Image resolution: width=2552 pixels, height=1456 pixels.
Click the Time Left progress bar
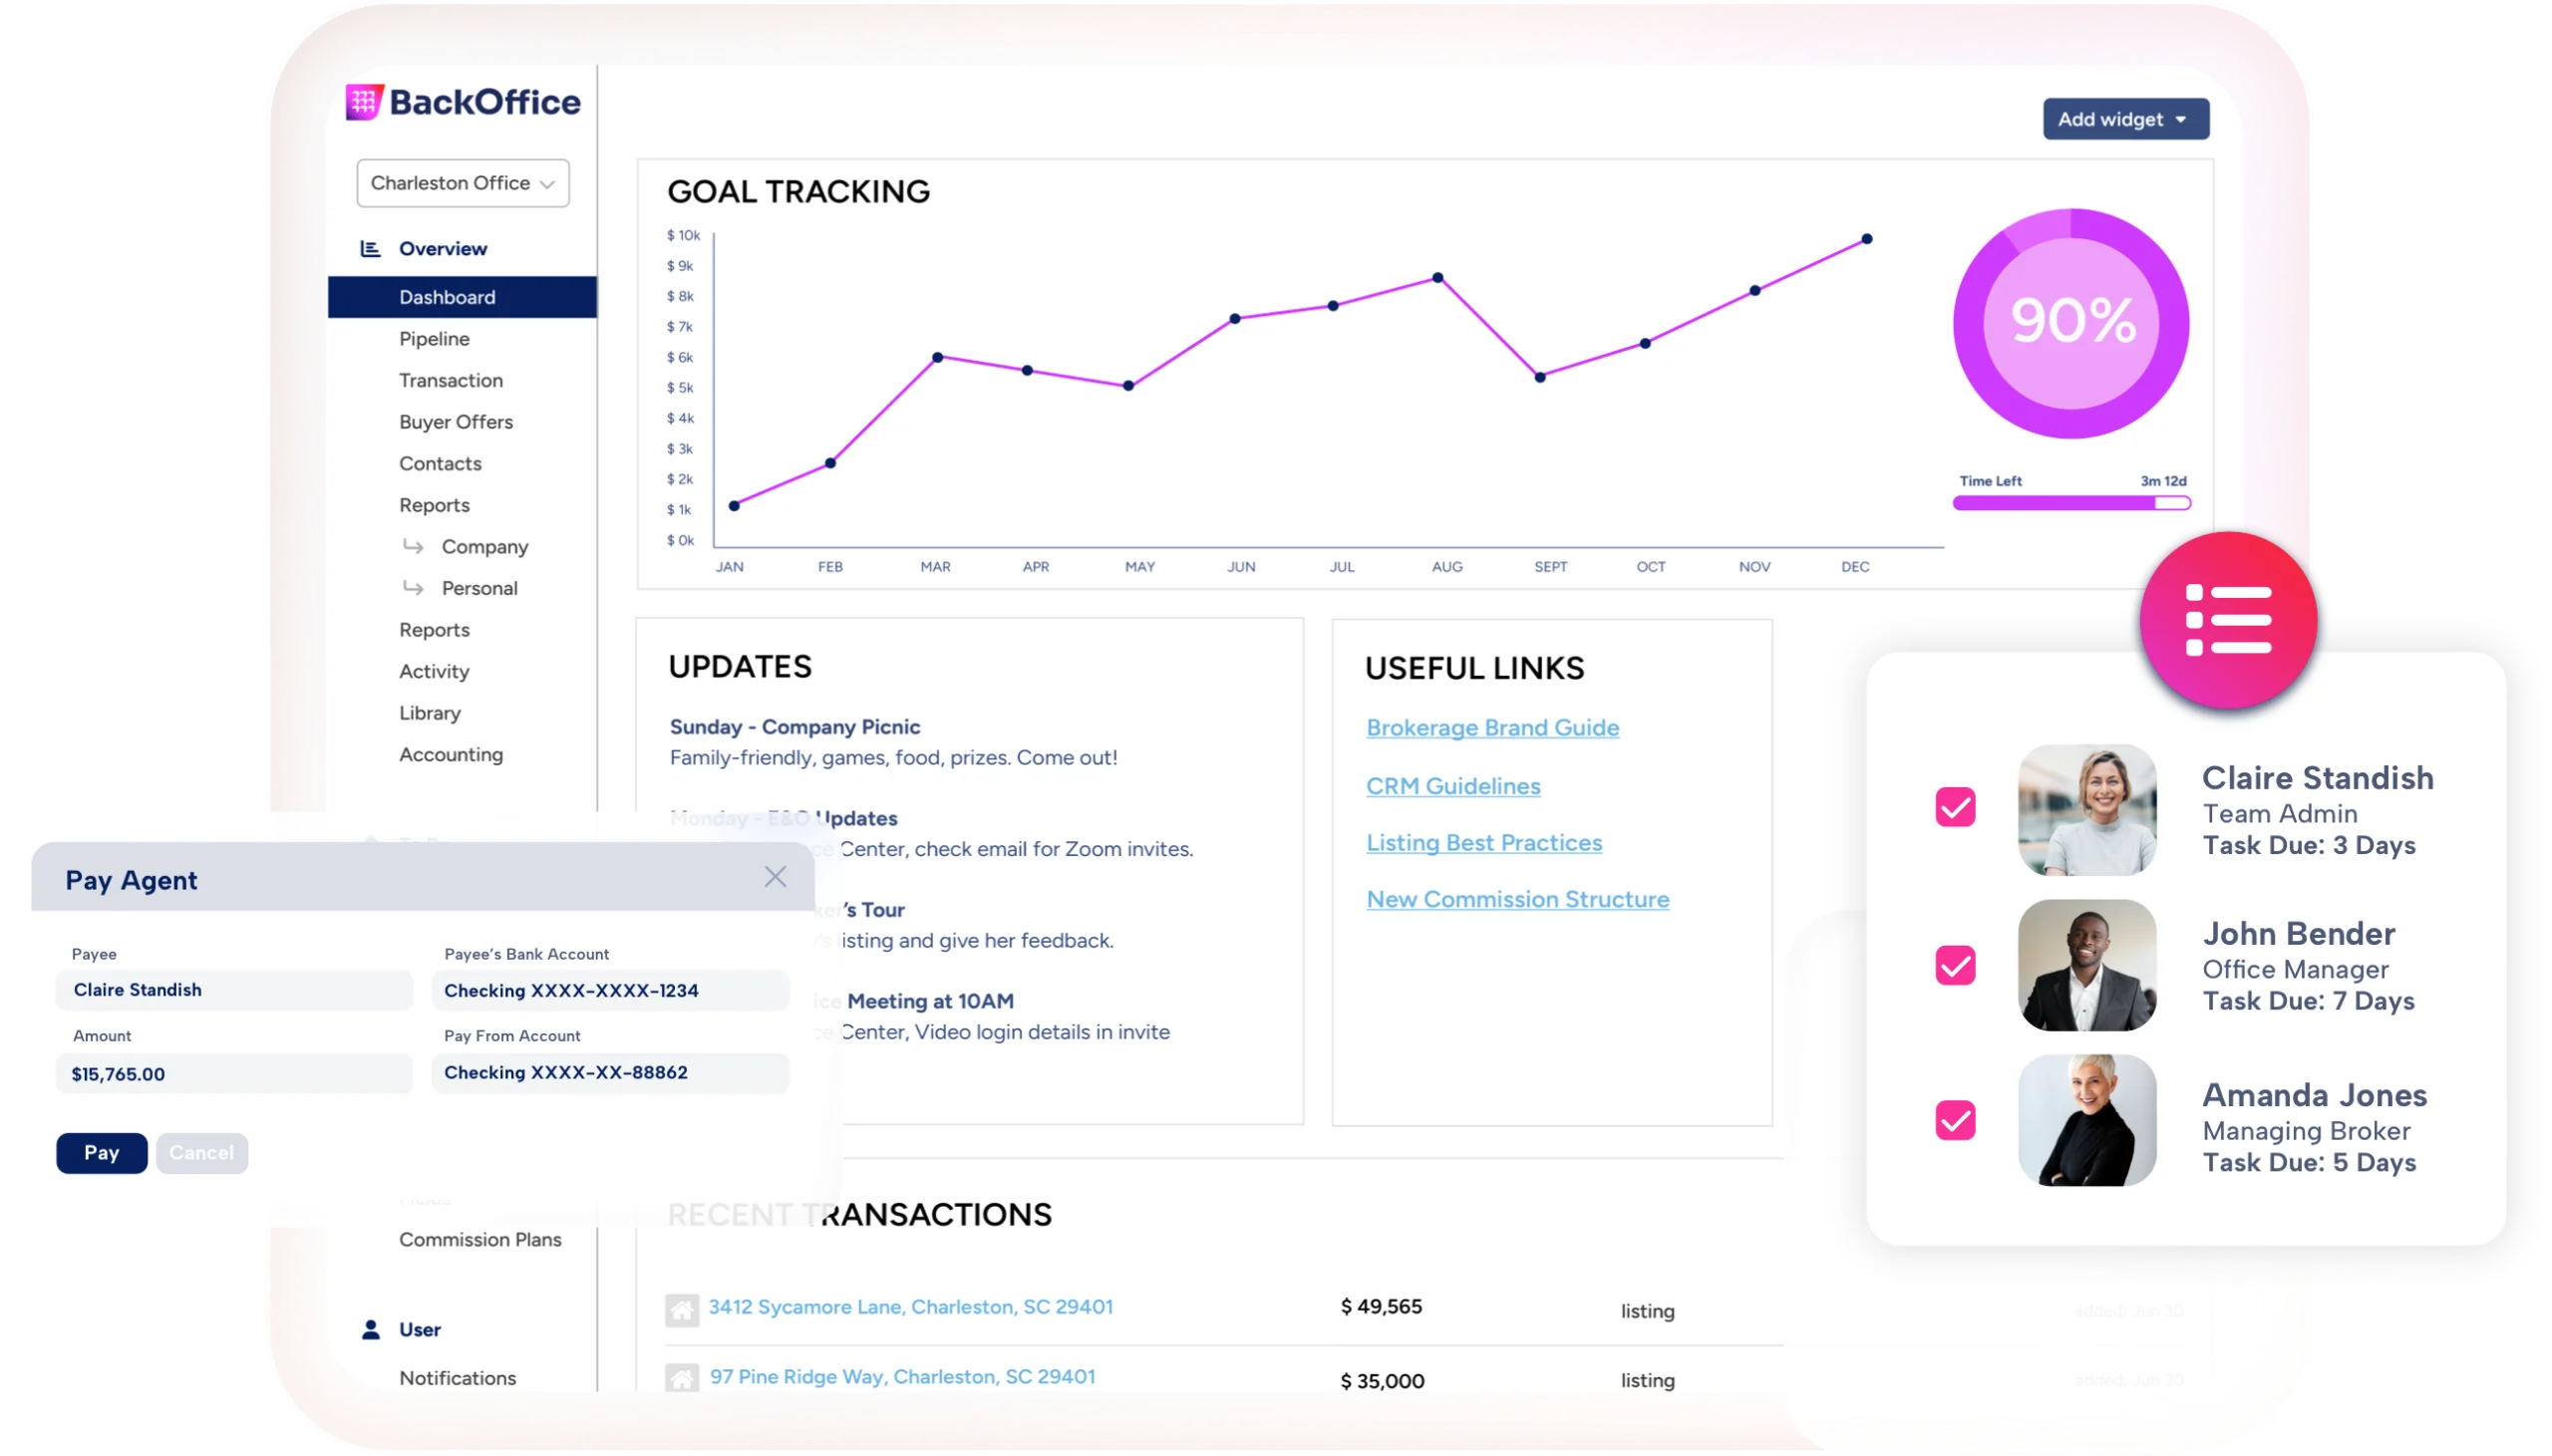2071,503
